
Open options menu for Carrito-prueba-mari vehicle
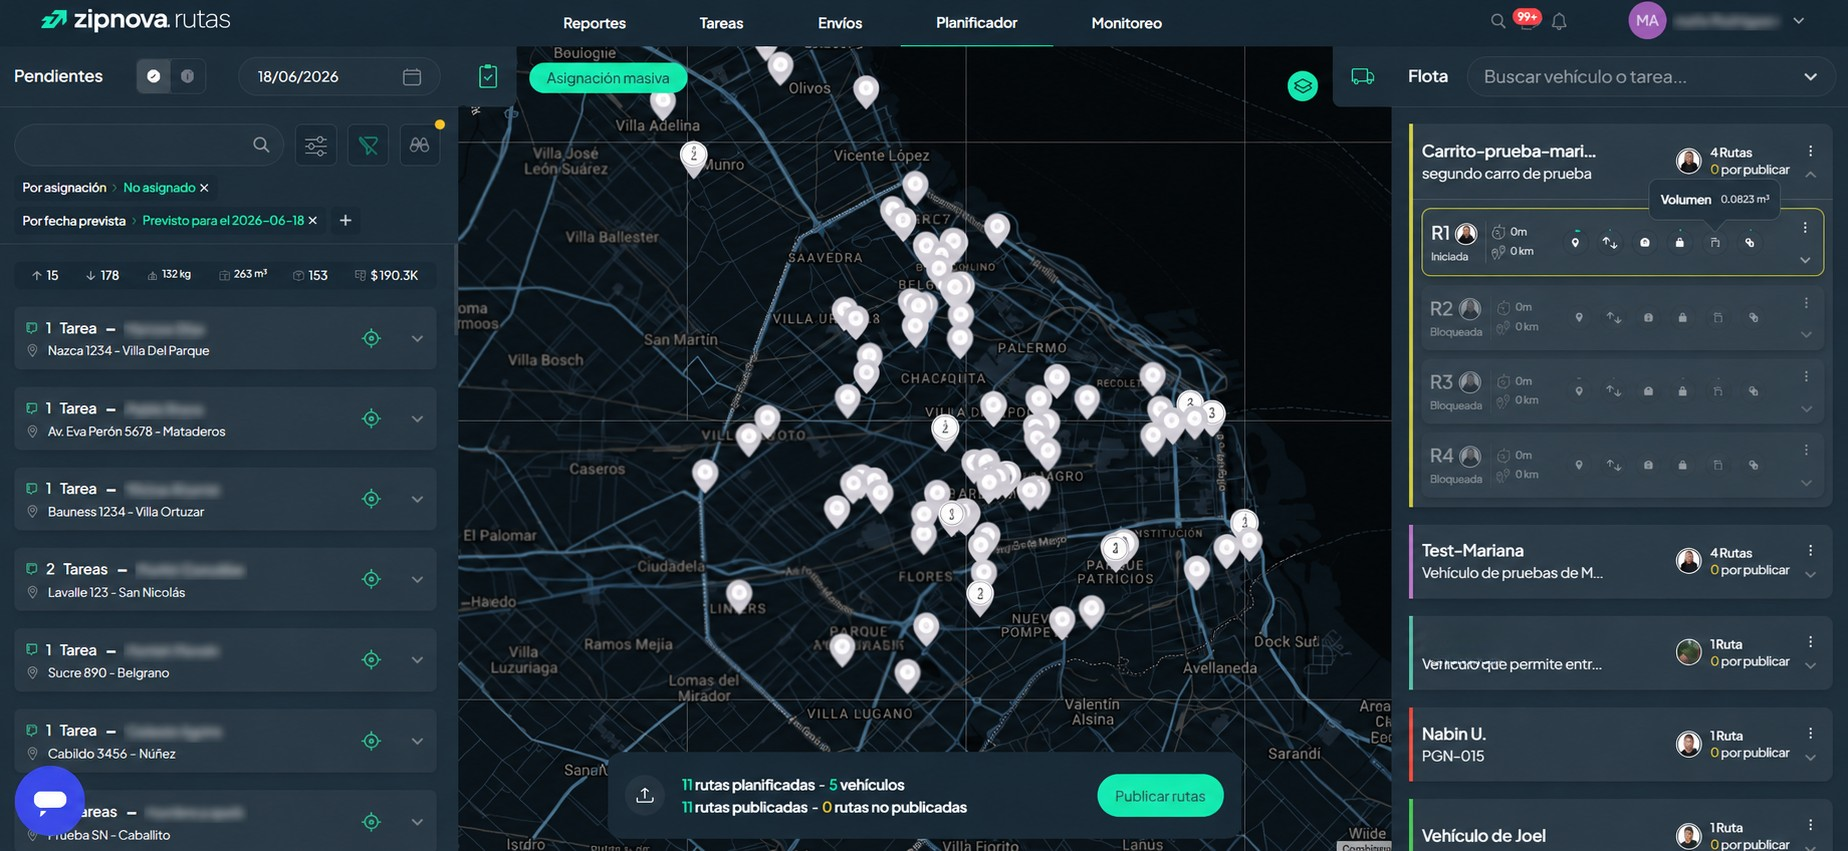pyautogui.click(x=1810, y=151)
